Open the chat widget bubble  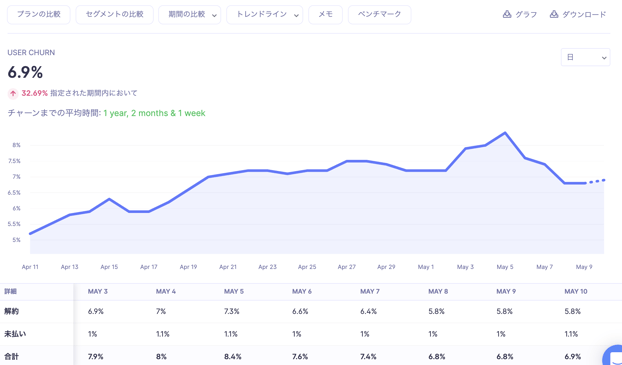coord(613,356)
